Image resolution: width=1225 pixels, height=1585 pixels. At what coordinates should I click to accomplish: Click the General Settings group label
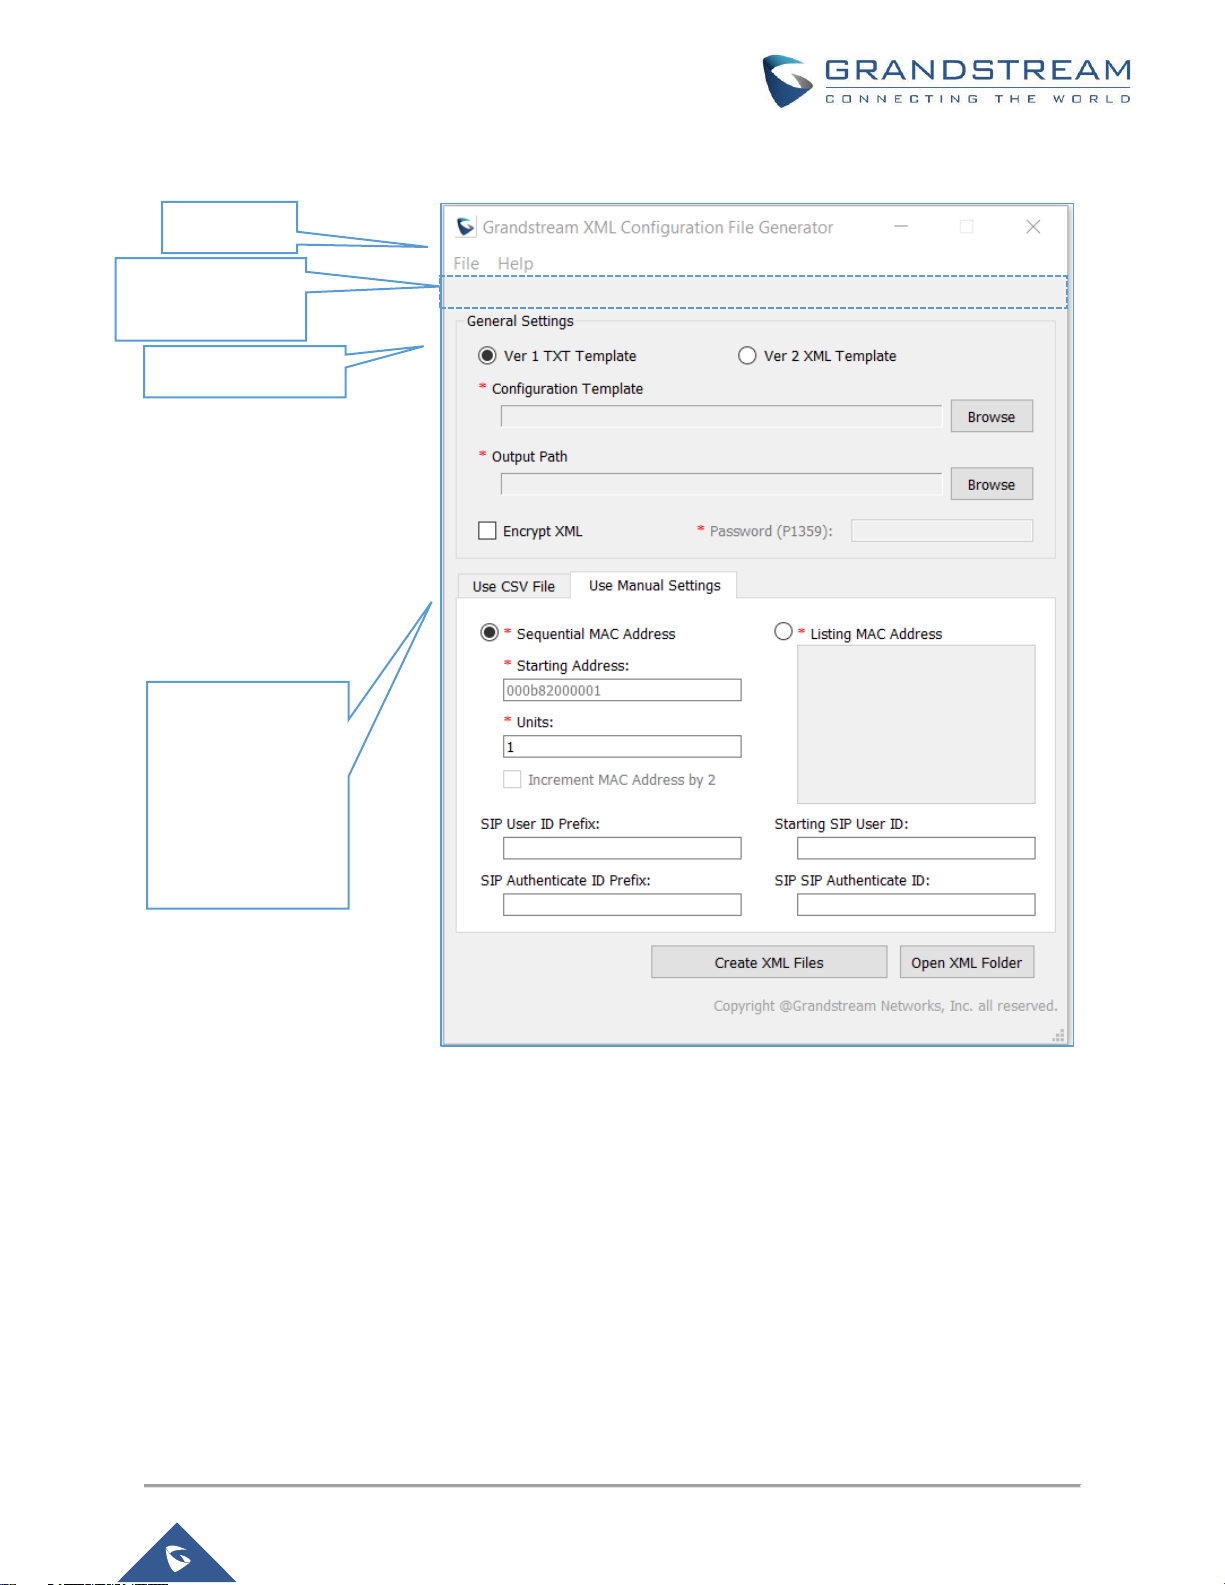click(520, 321)
